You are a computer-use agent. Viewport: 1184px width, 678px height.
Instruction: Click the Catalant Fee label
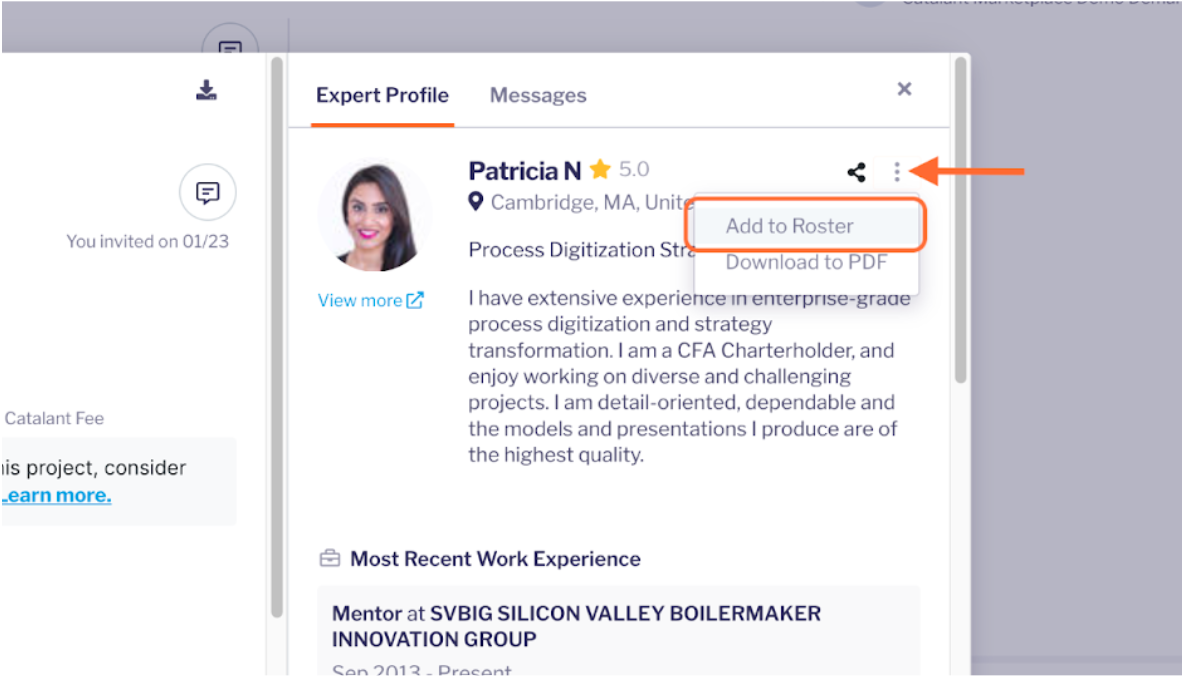[54, 418]
